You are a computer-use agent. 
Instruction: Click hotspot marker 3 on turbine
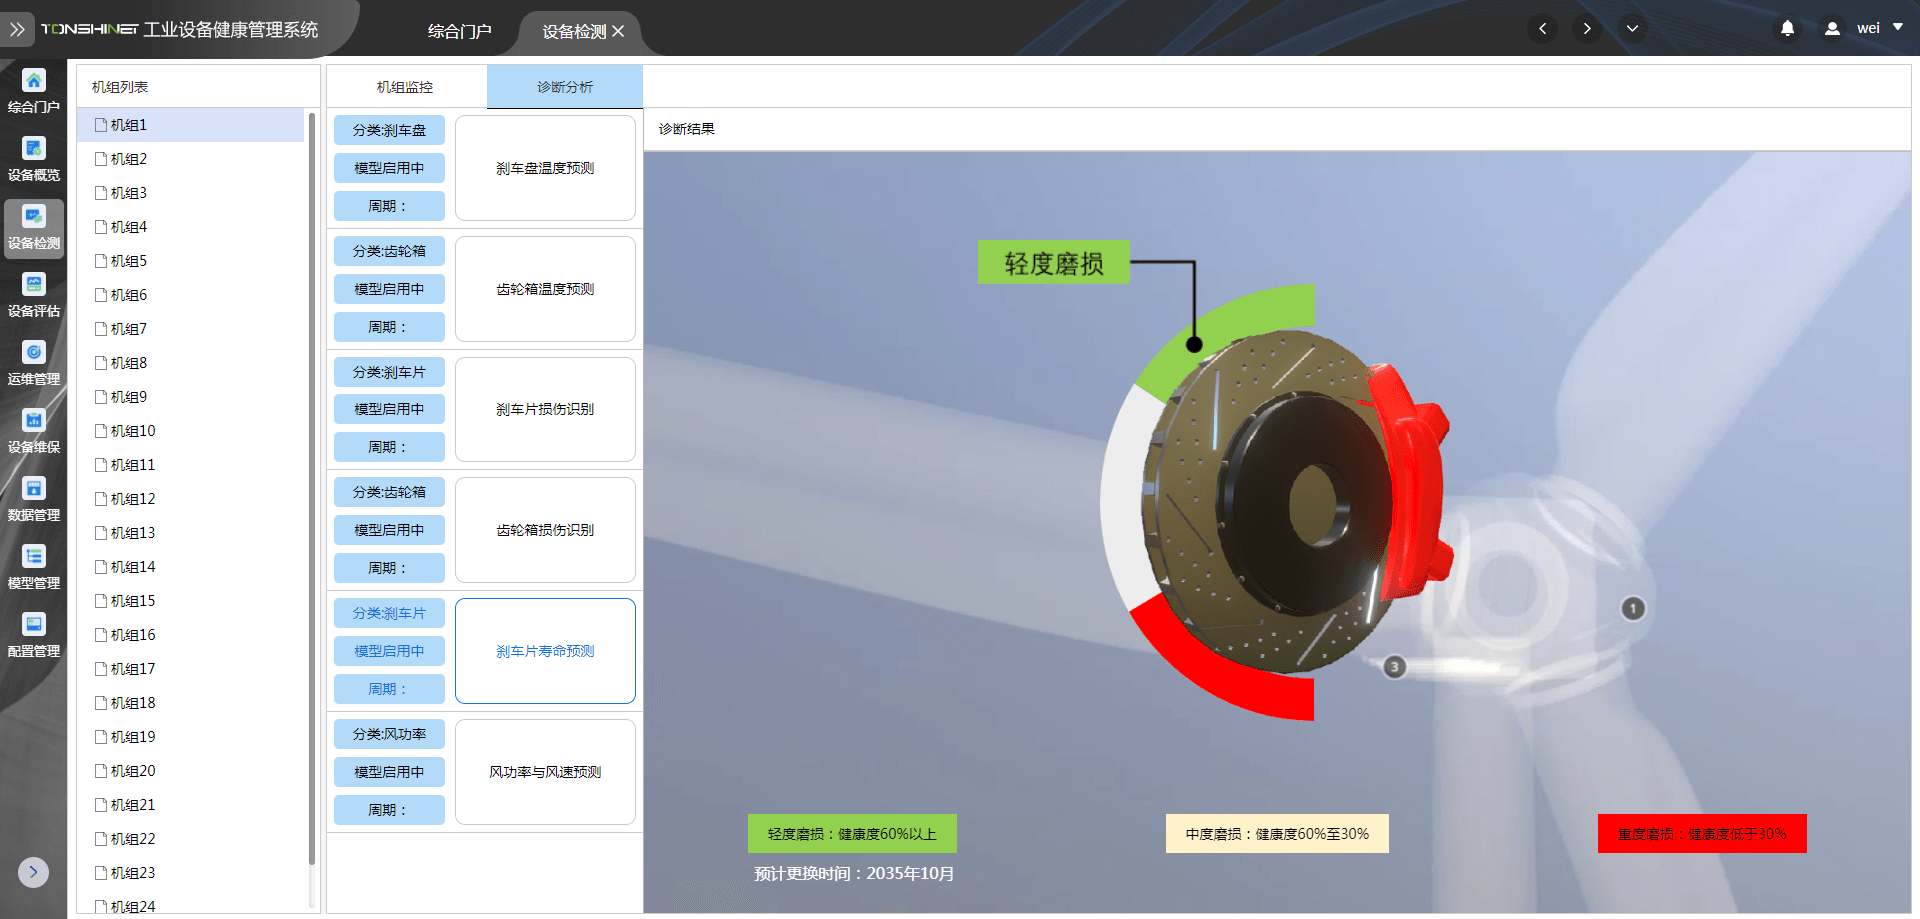1394,667
